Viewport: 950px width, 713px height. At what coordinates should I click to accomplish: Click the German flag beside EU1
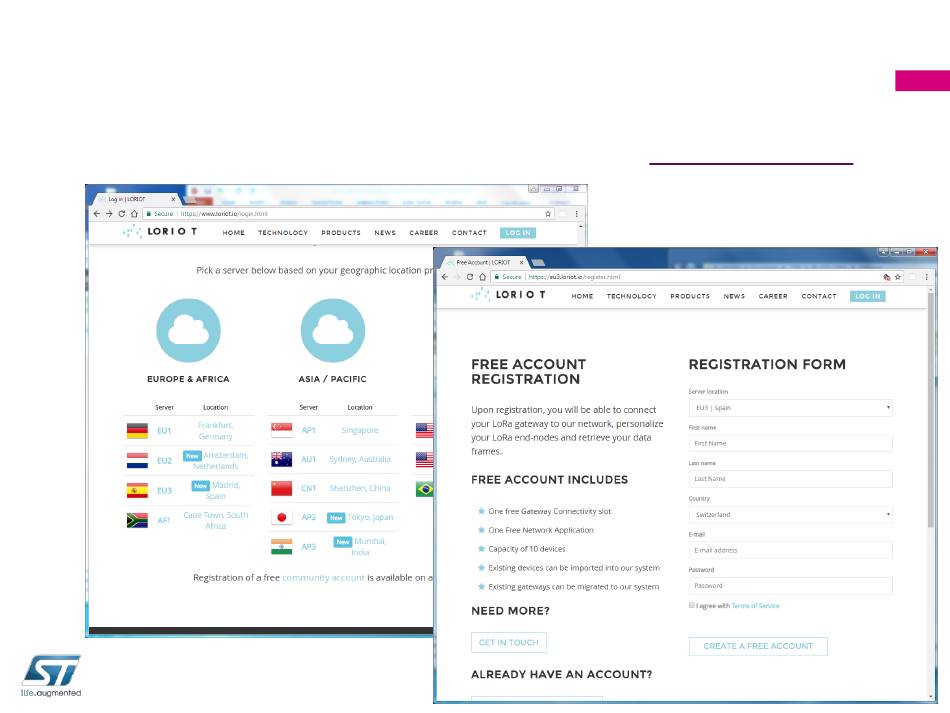138,431
